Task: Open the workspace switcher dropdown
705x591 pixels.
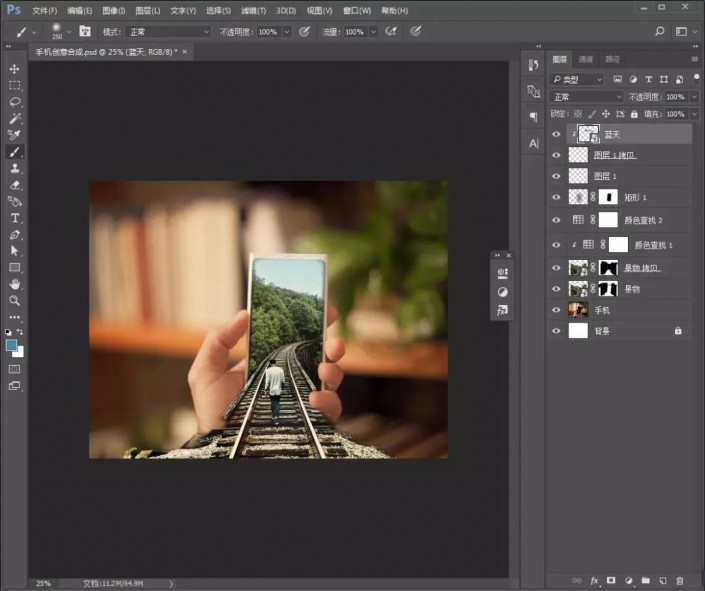Action: point(684,31)
